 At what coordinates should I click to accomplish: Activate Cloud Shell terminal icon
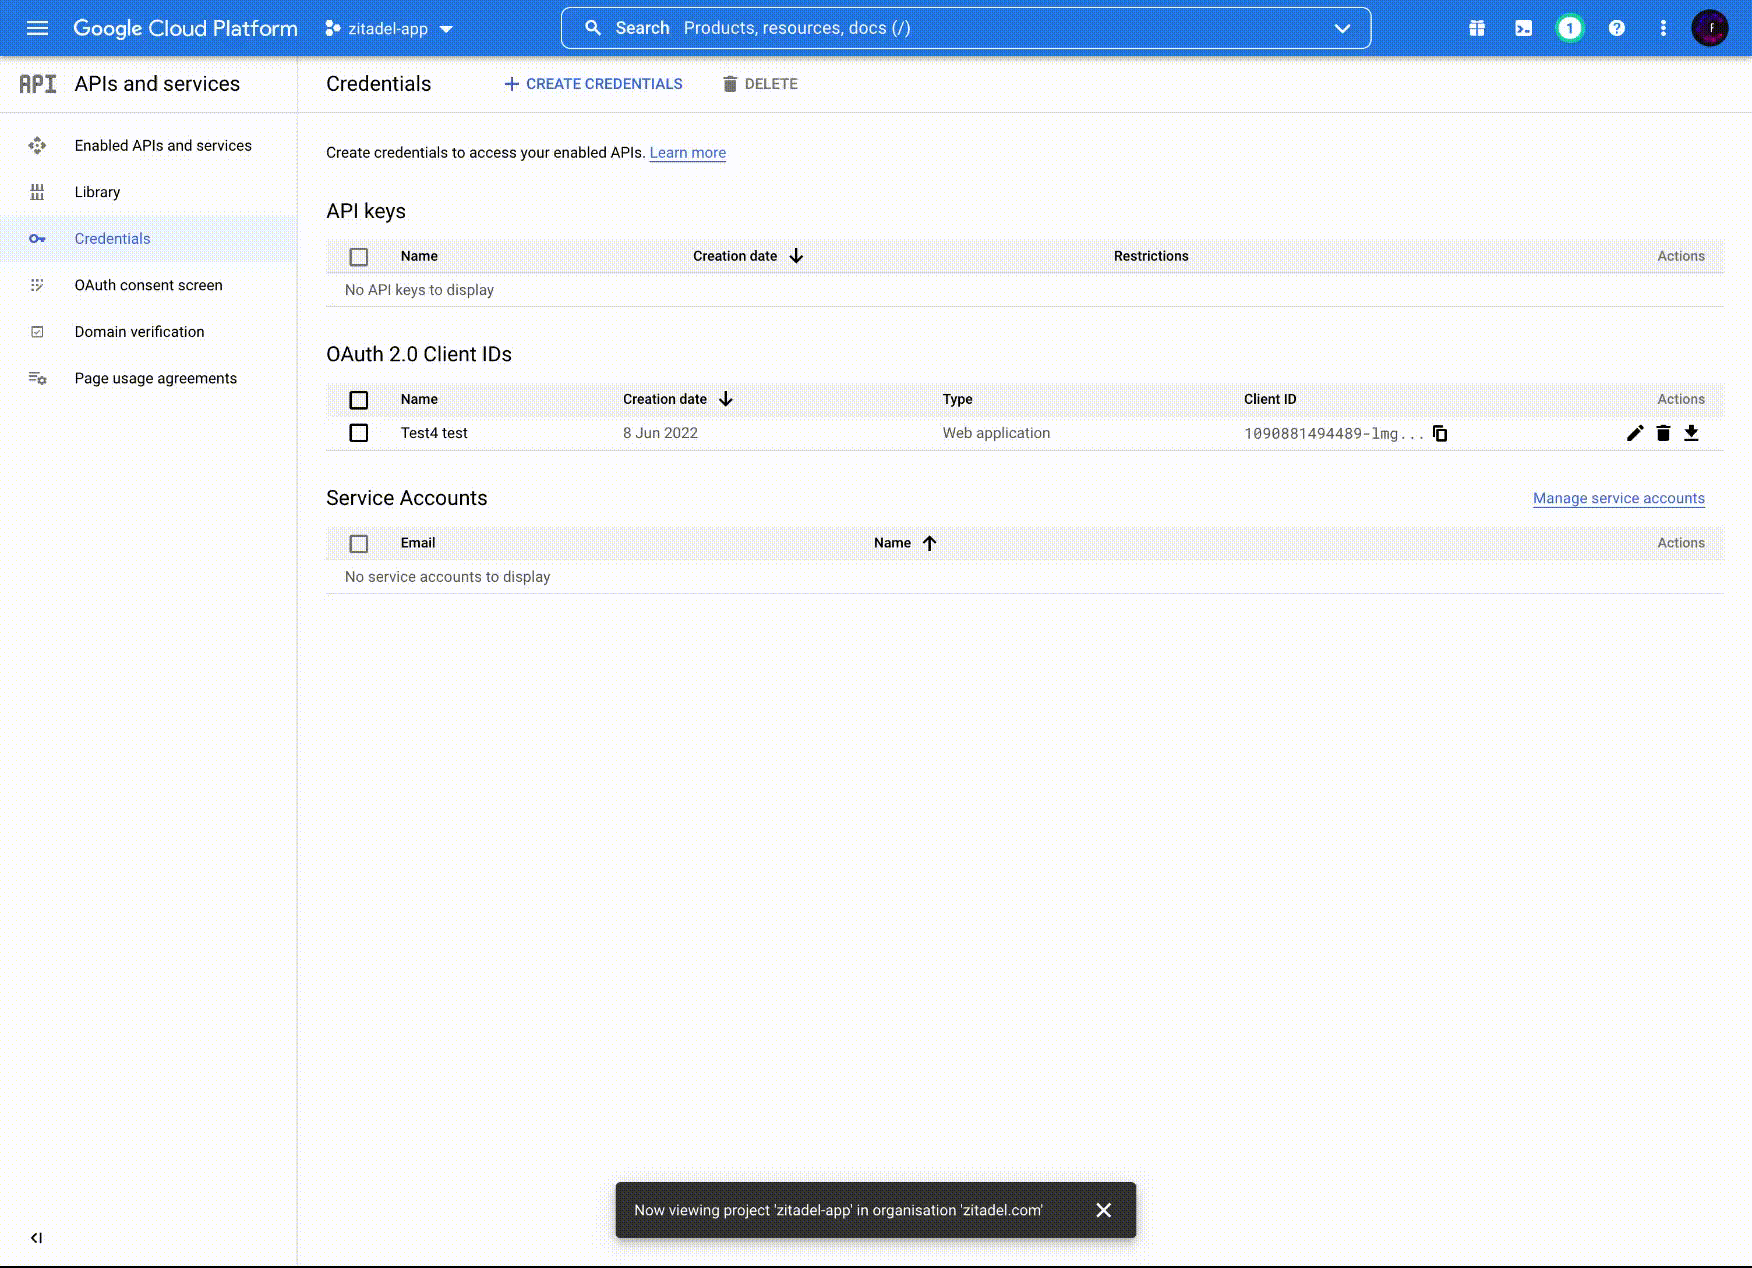(x=1523, y=28)
